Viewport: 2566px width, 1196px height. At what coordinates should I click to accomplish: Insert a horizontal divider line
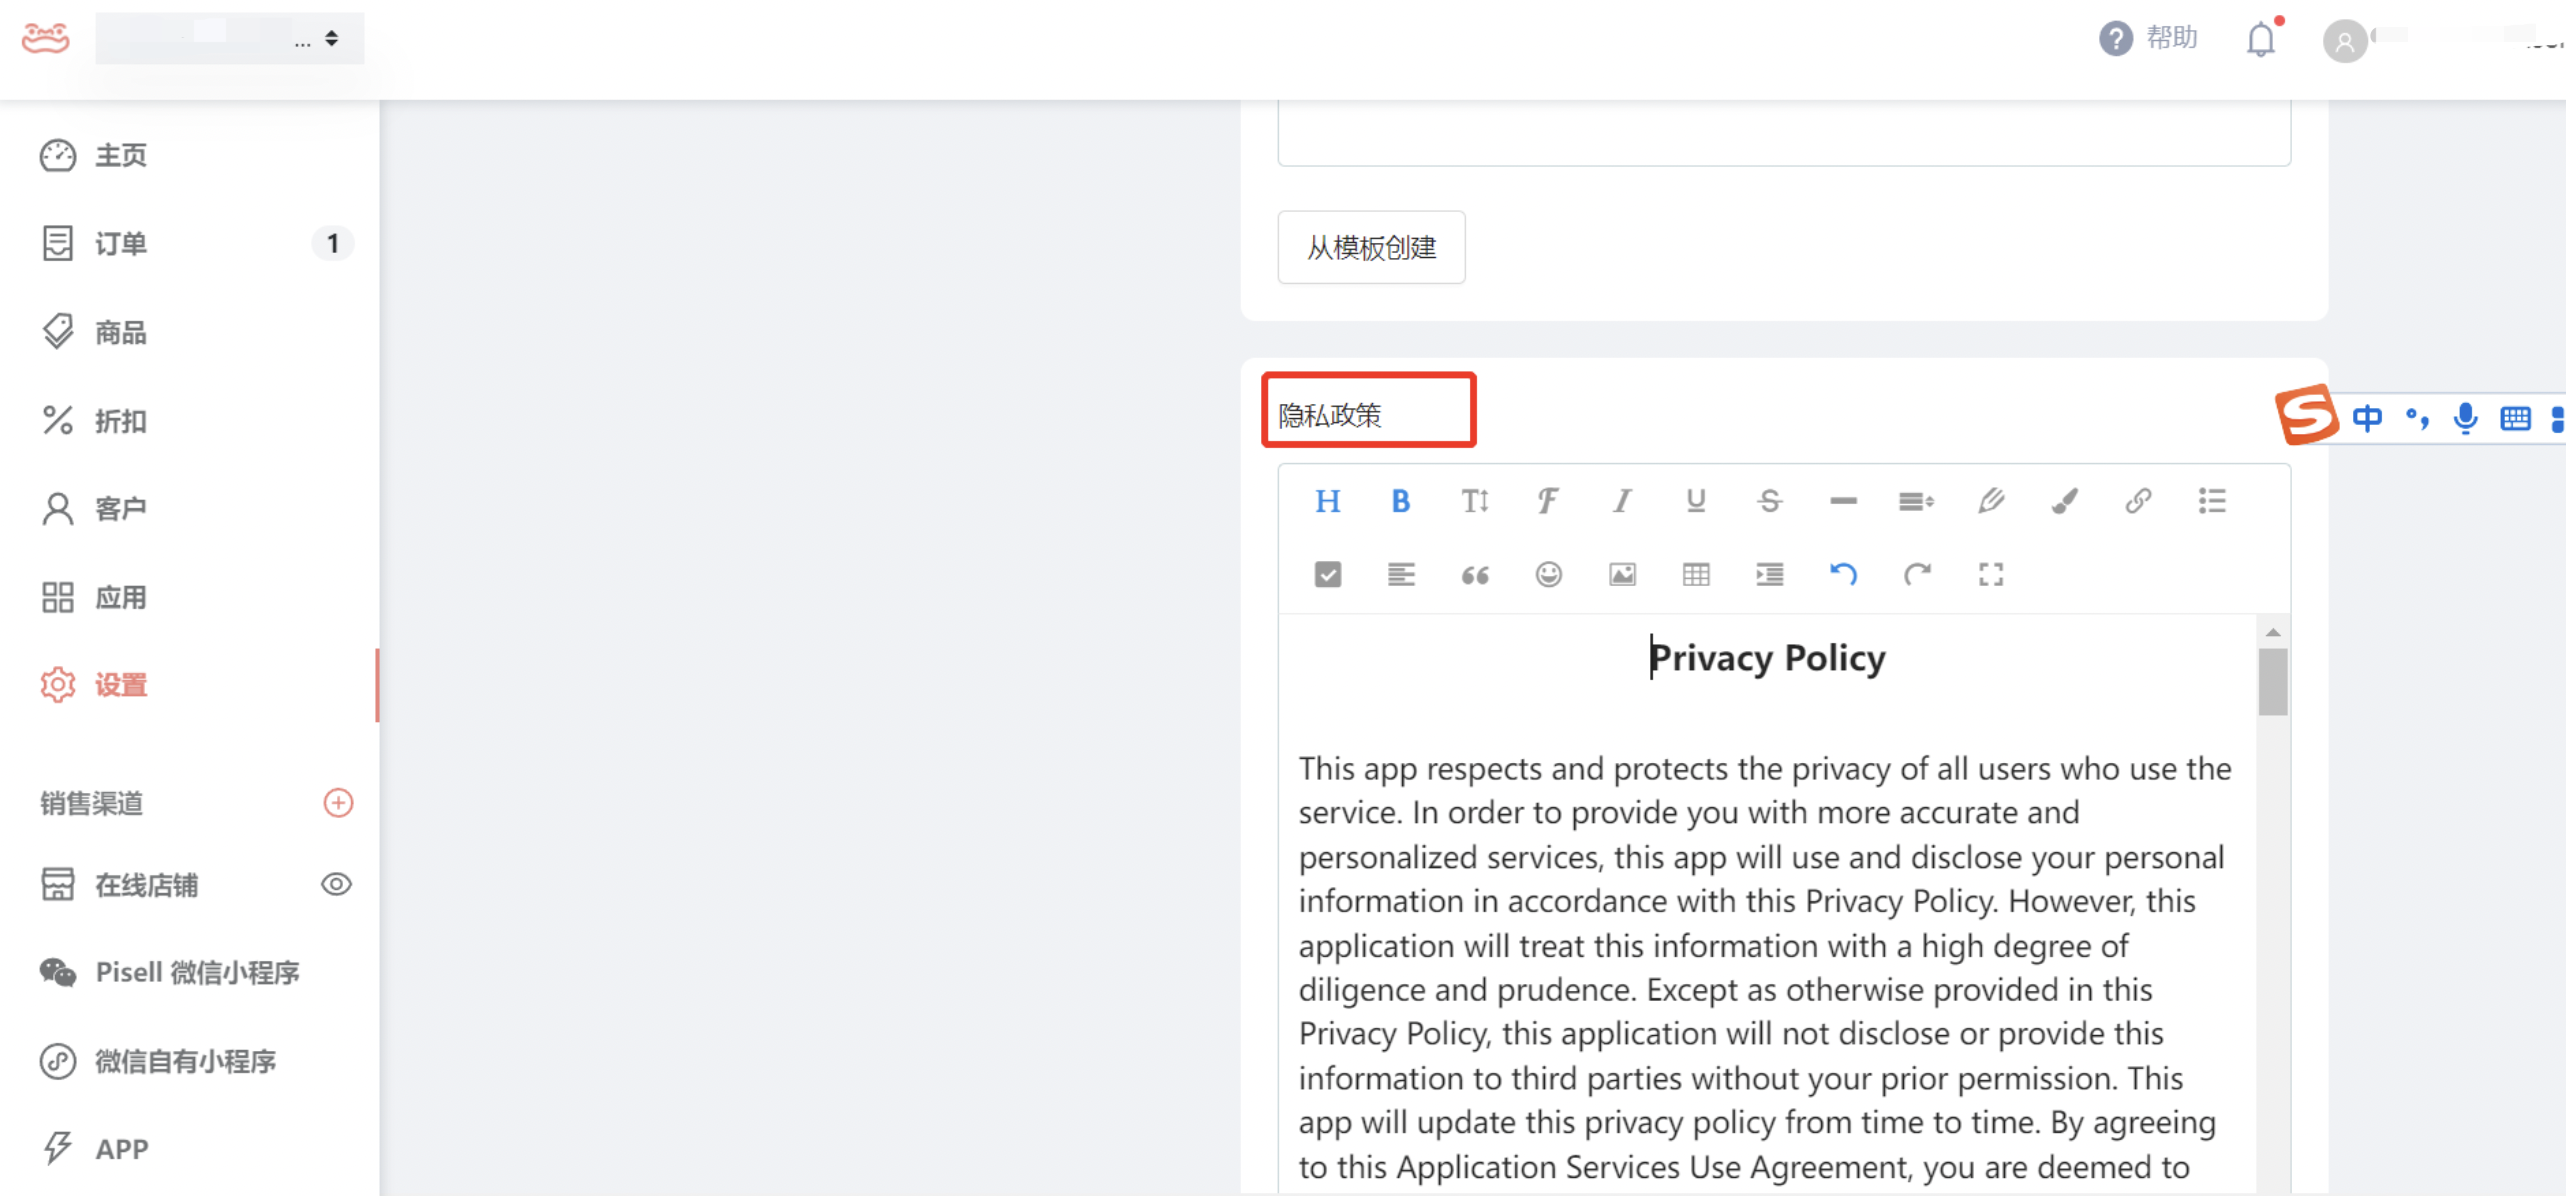[x=1843, y=501]
